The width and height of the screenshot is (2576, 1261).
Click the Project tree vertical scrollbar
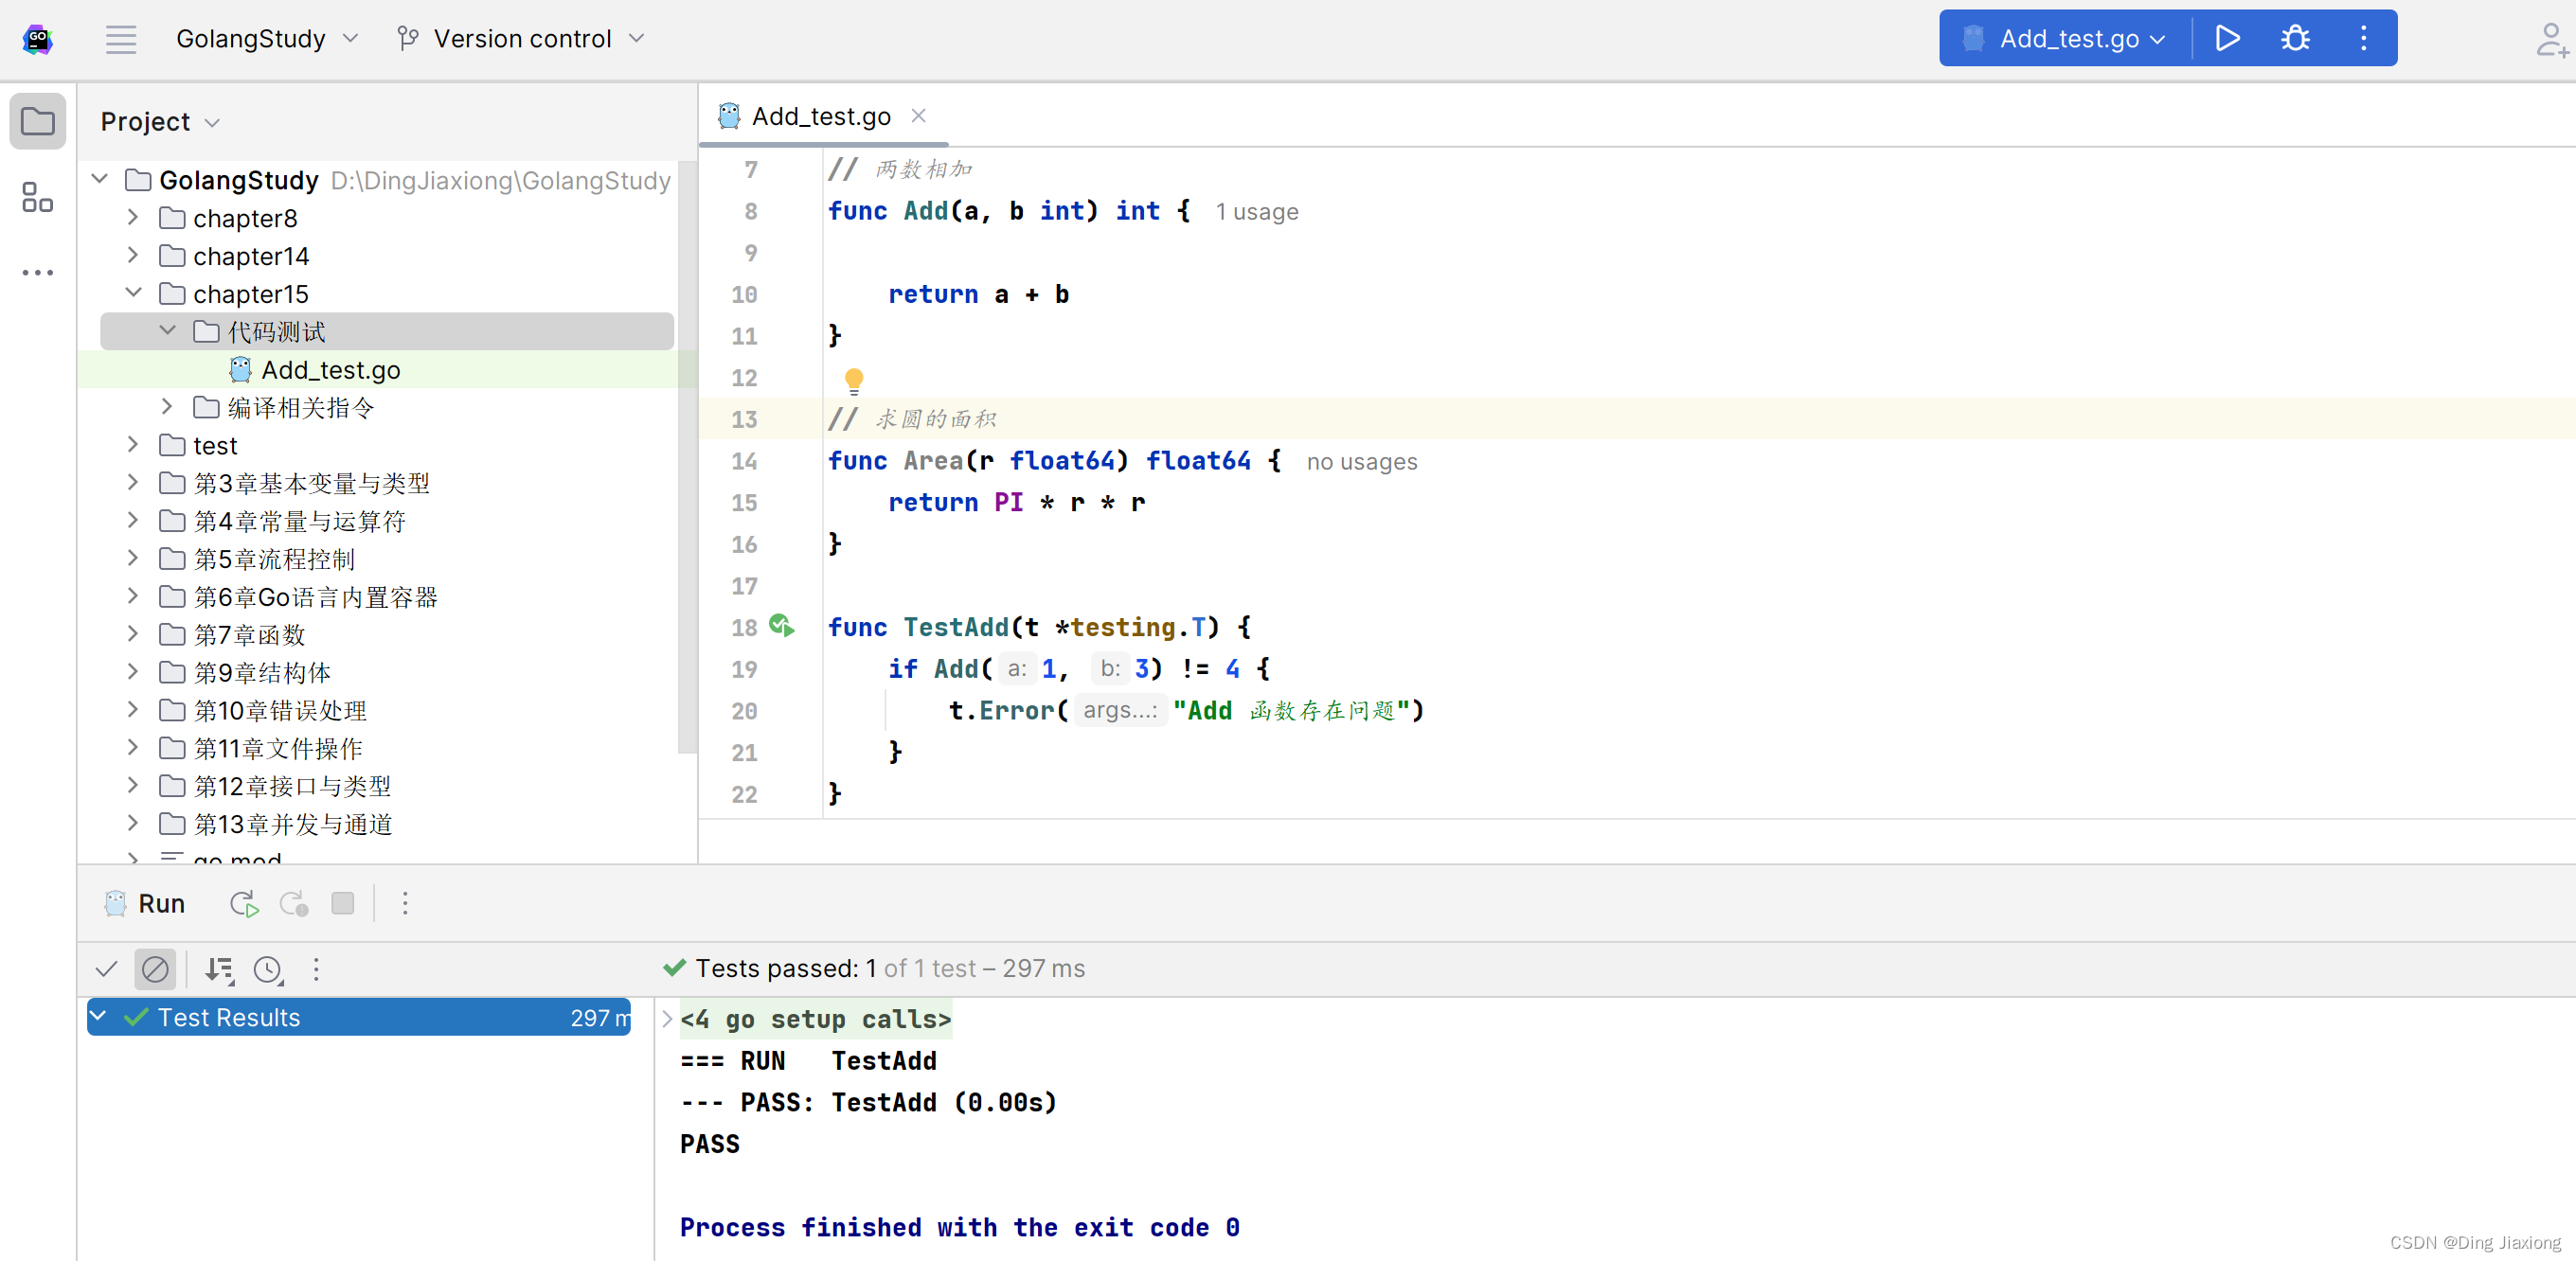685,455
